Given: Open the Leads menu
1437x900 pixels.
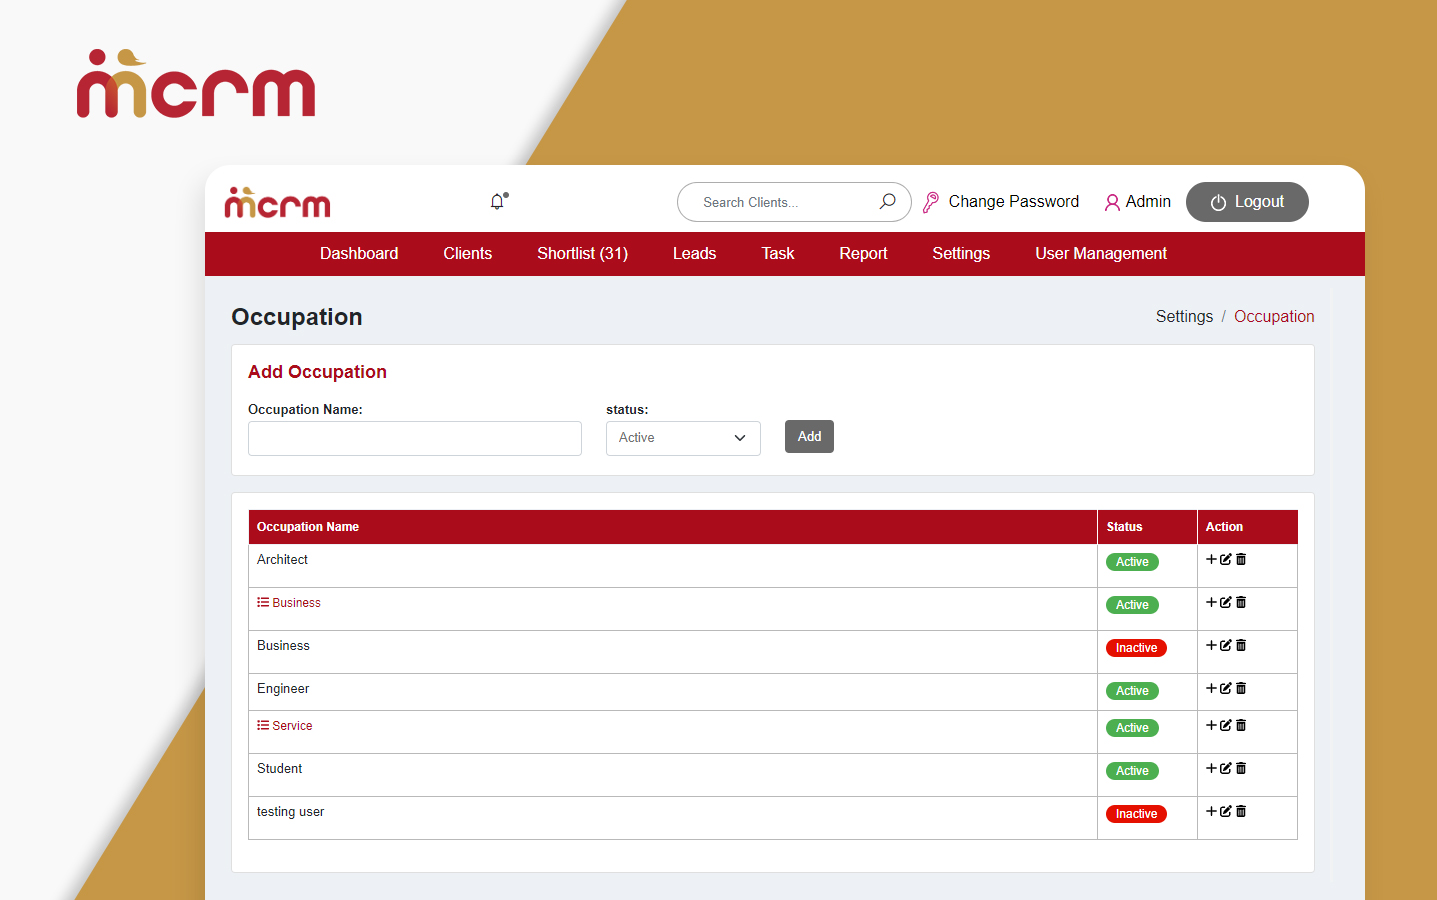Looking at the screenshot, I should coord(694,254).
